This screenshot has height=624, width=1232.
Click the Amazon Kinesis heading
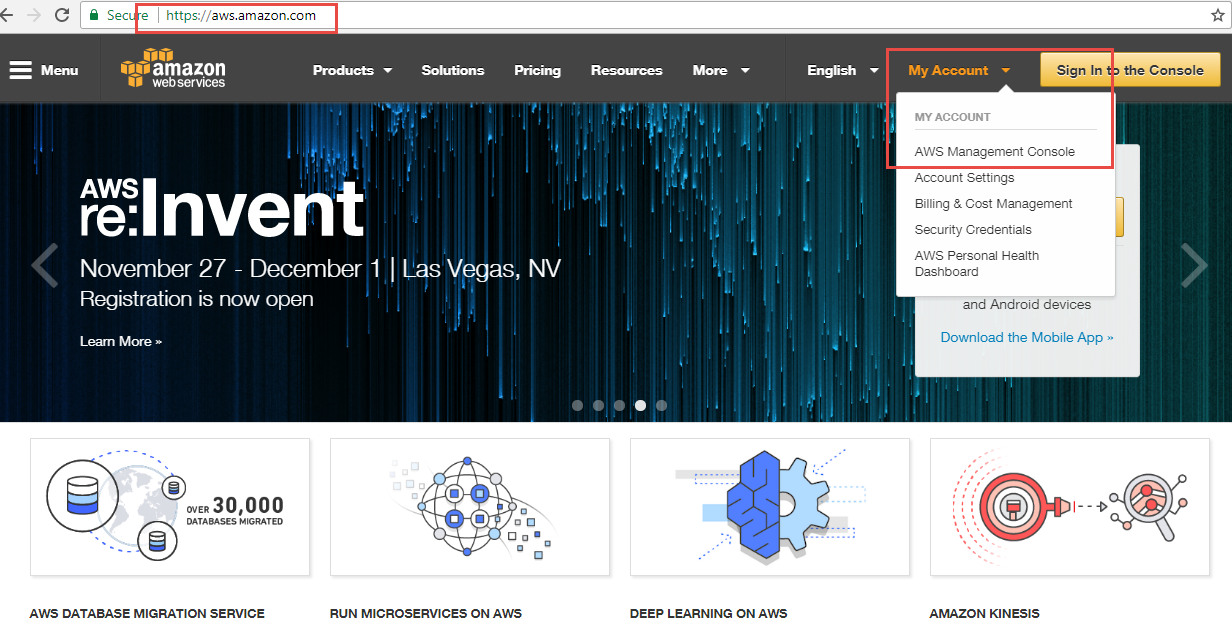point(985,613)
